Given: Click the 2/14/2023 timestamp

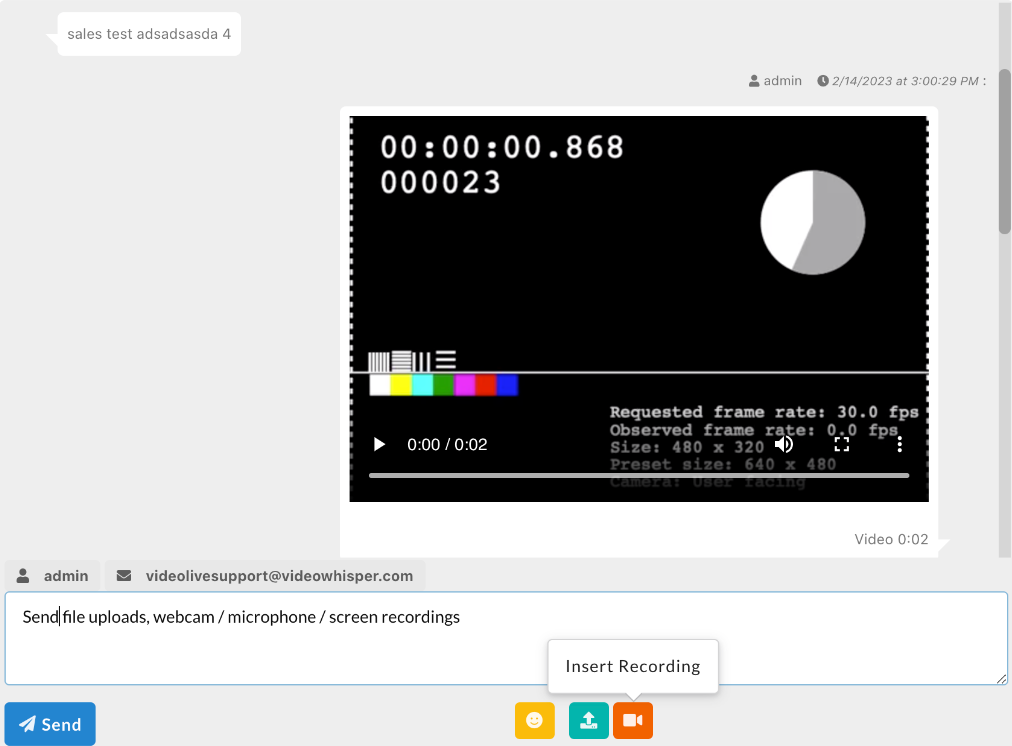Looking at the screenshot, I should point(905,81).
